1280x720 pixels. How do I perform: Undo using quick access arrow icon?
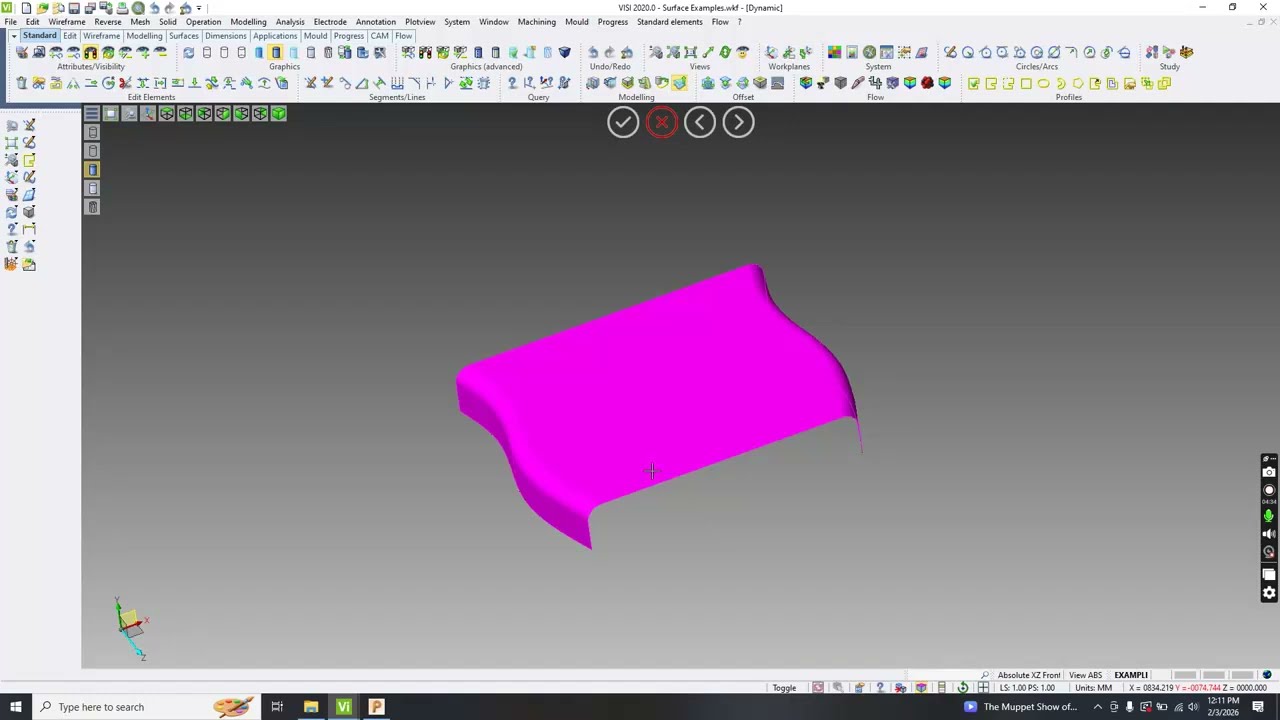click(x=154, y=8)
